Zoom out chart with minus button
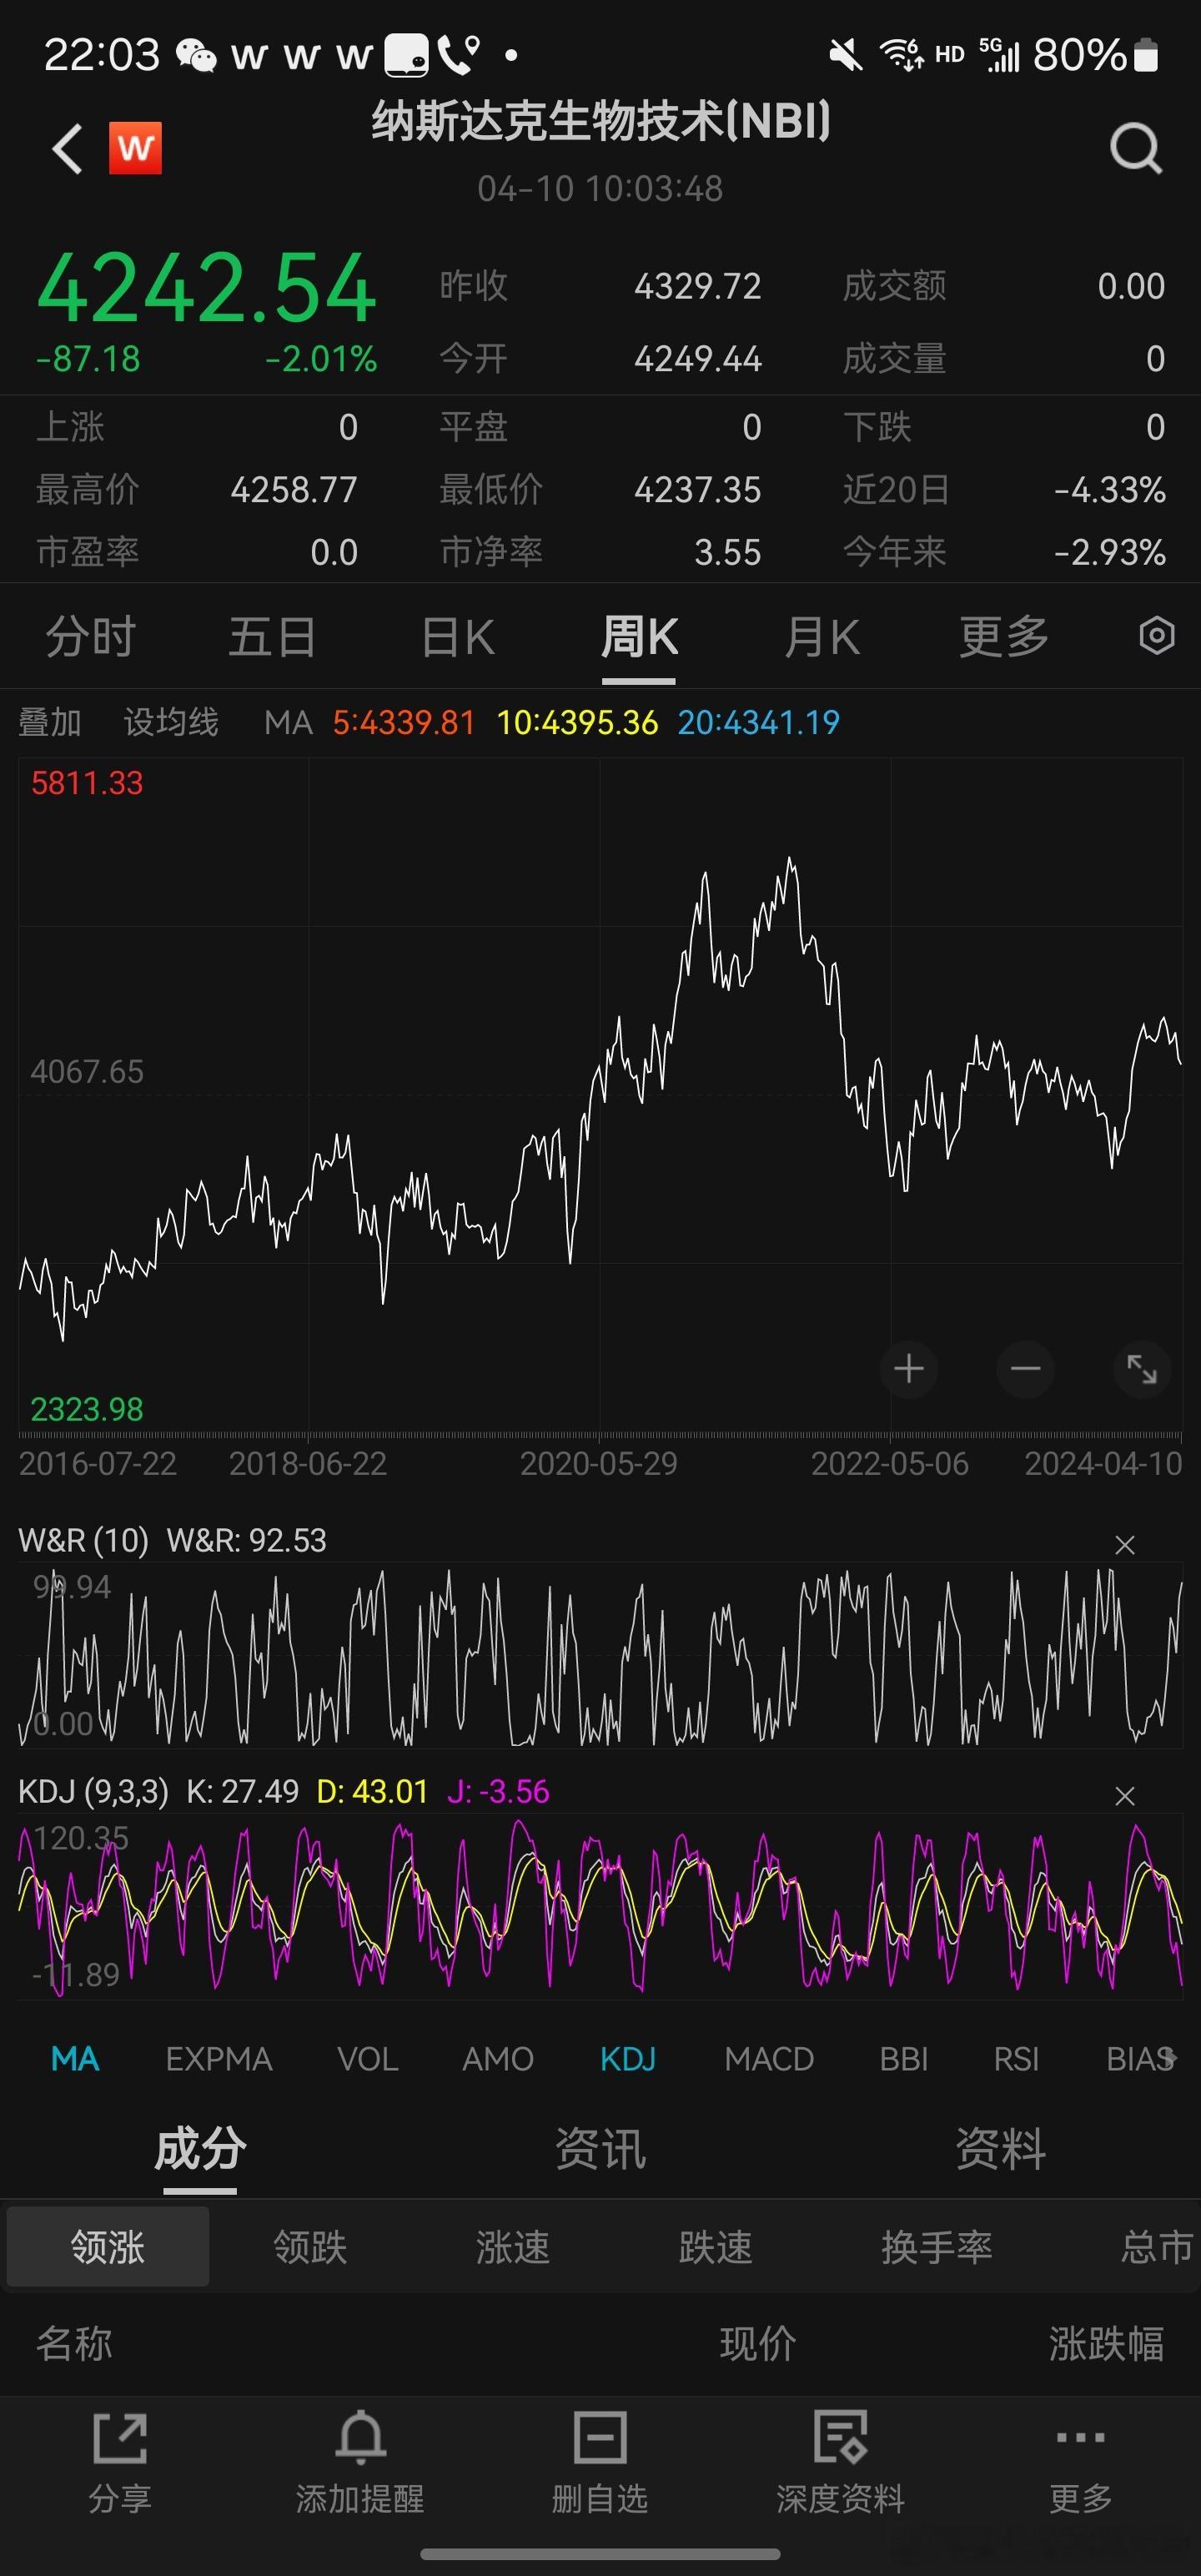 (1025, 1368)
